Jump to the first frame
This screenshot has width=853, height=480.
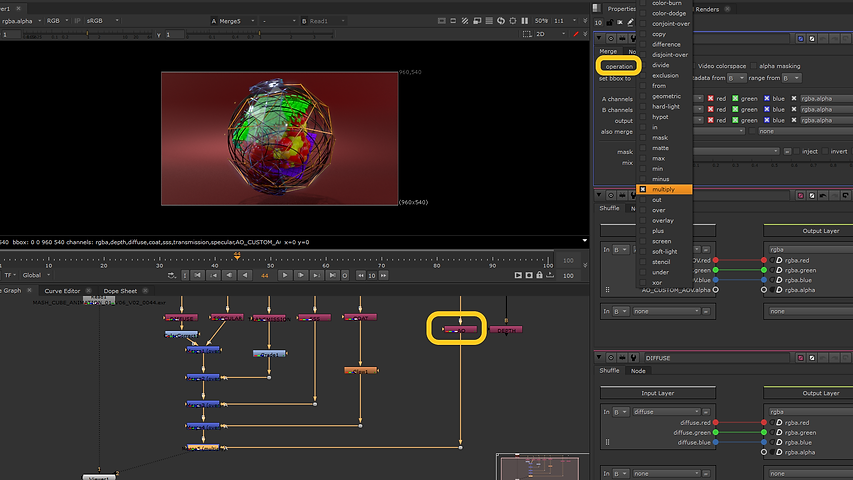point(197,275)
